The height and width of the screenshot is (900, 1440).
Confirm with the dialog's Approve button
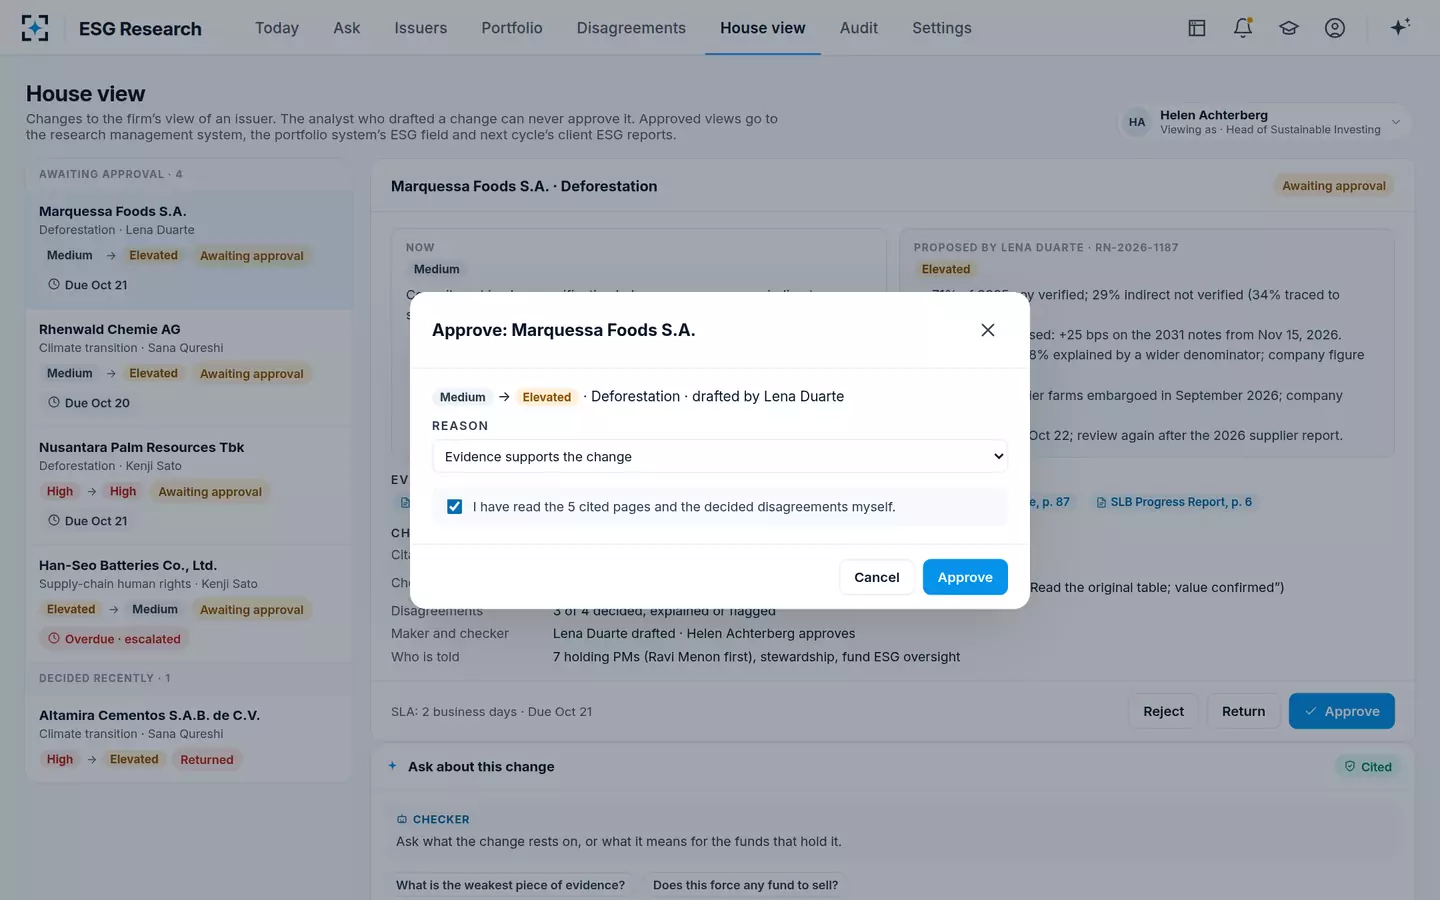click(x=965, y=577)
